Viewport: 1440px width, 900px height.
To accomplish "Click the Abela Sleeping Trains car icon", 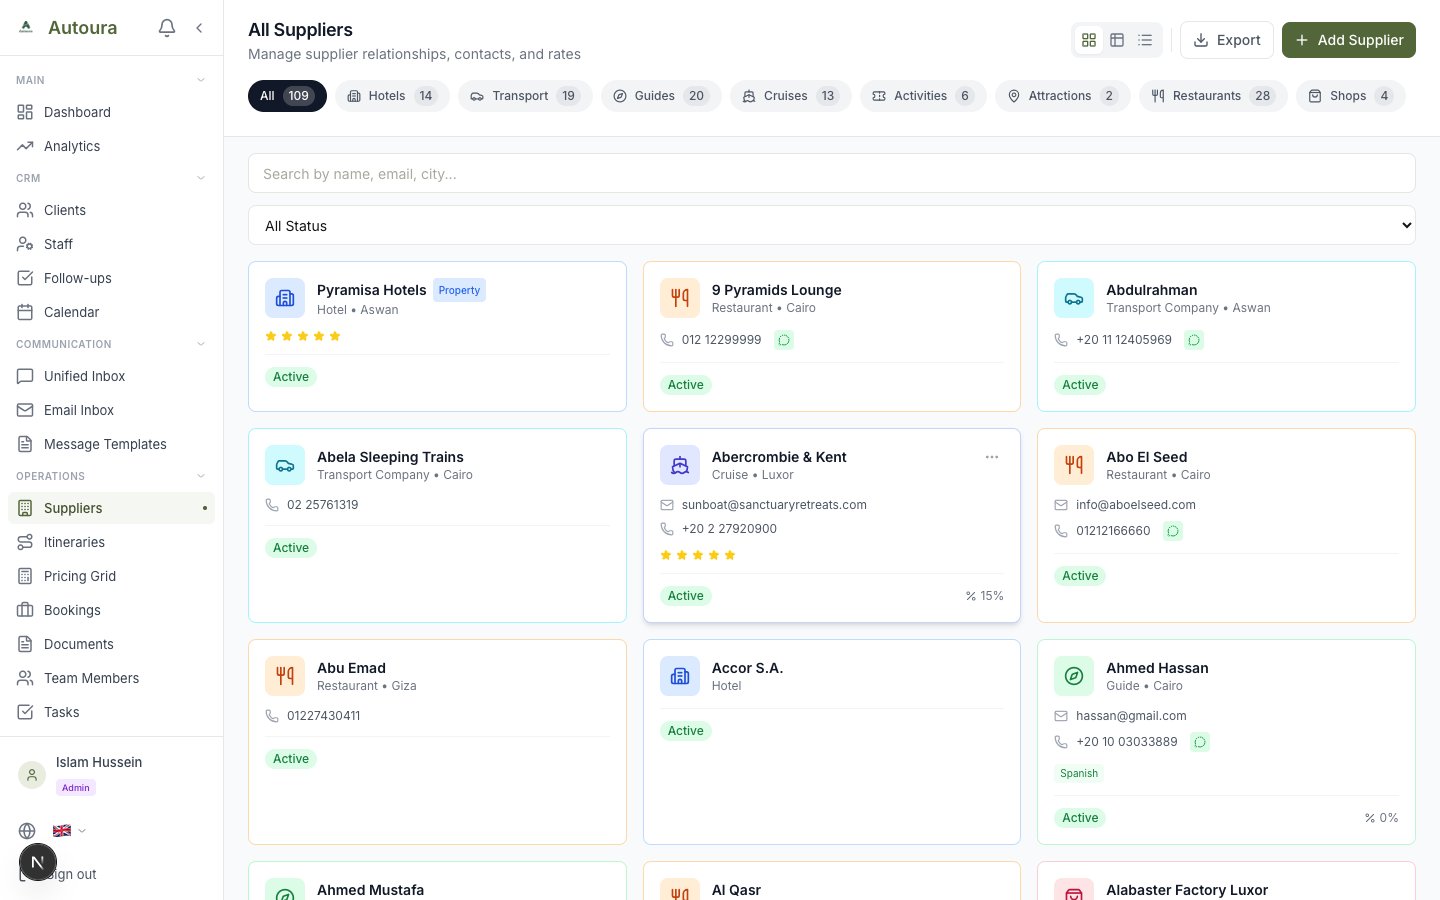I will coord(285,465).
